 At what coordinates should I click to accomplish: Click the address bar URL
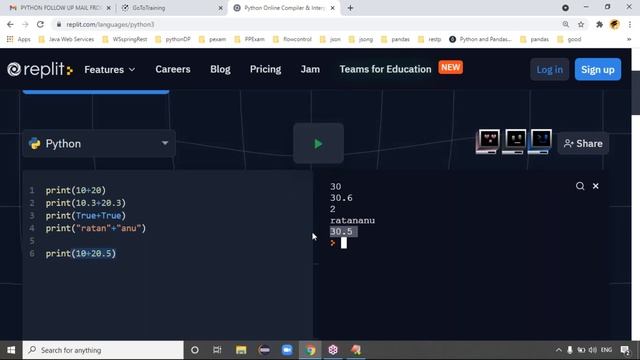[110, 24]
